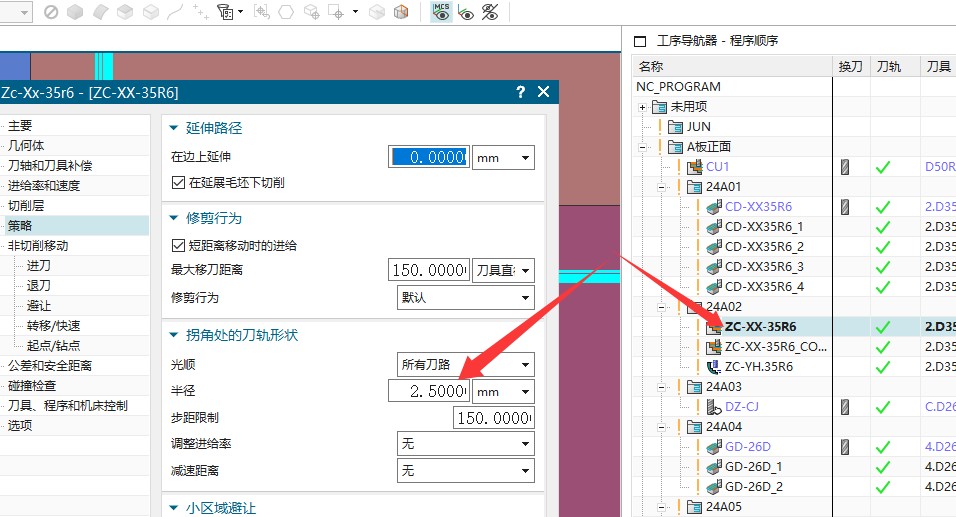Image resolution: width=956 pixels, height=517 pixels.
Task: Collapse the 24A01 folder node
Action: pos(662,187)
